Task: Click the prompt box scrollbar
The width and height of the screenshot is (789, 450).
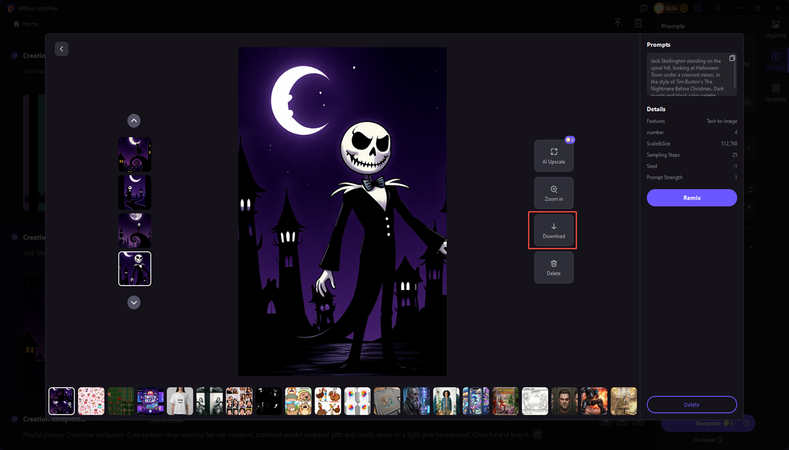Action: [x=735, y=74]
